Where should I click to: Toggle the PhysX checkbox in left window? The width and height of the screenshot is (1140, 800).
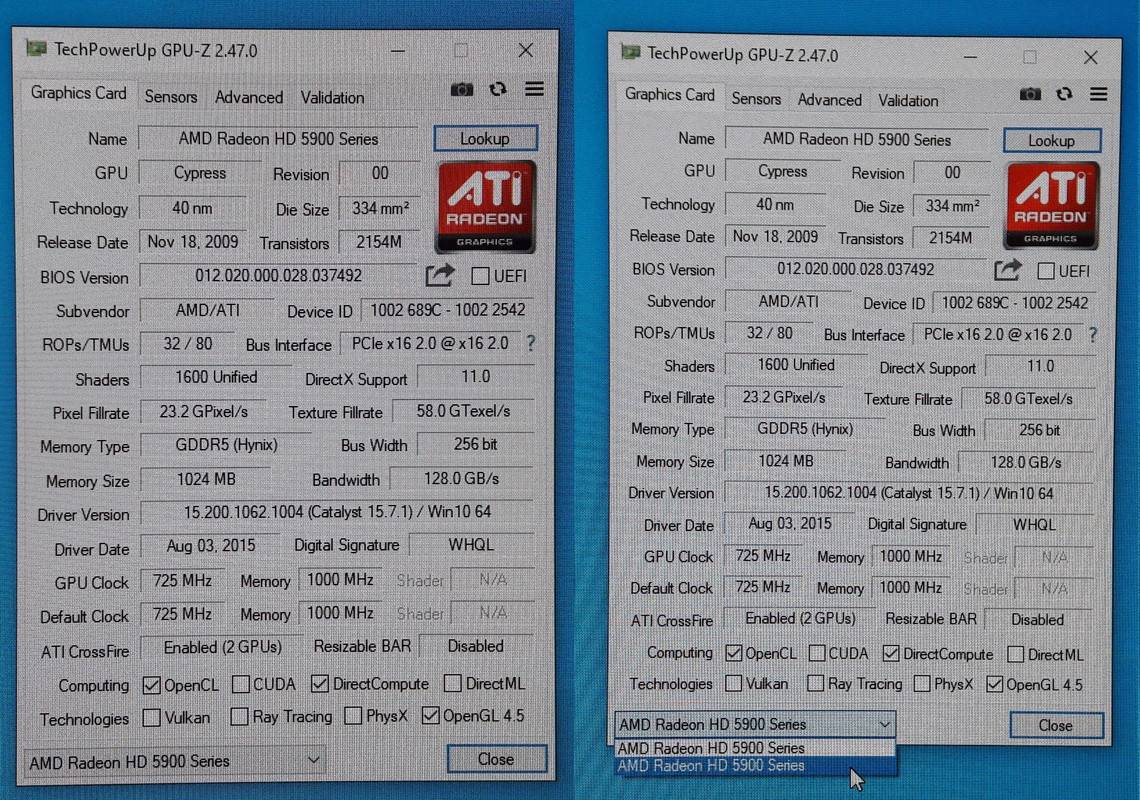click(353, 716)
